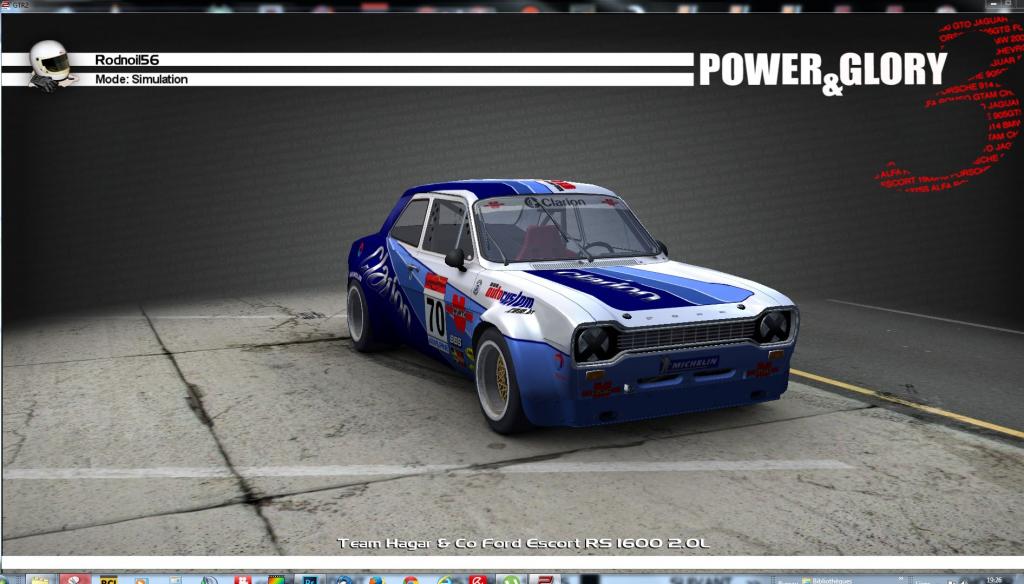Viewport: 1024px width, 584px height.
Task: Click the white helmet driver avatar
Action: click(x=51, y=65)
